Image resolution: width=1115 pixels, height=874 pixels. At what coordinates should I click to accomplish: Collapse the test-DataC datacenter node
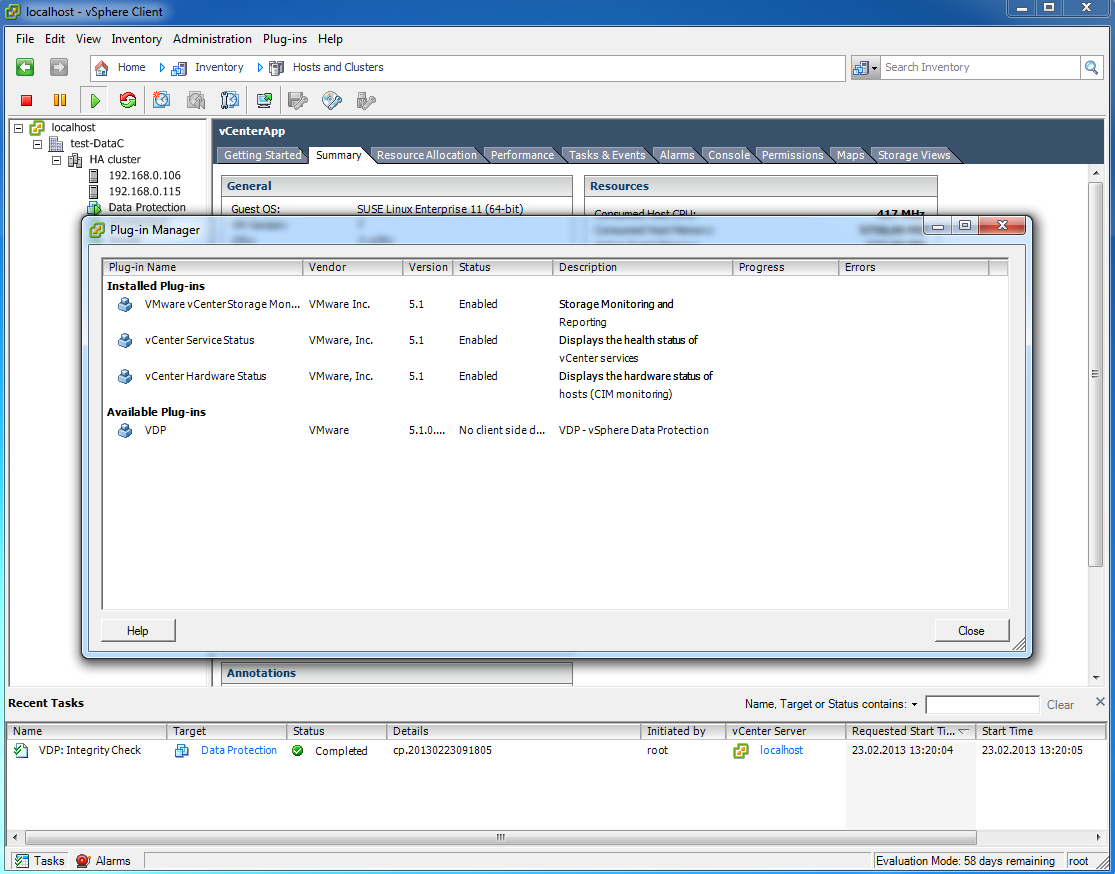click(x=38, y=144)
